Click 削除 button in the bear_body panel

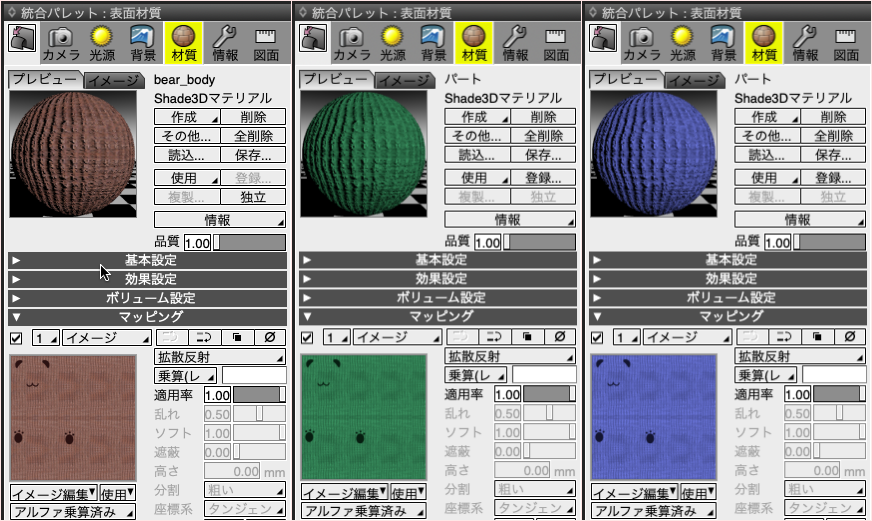[x=253, y=117]
